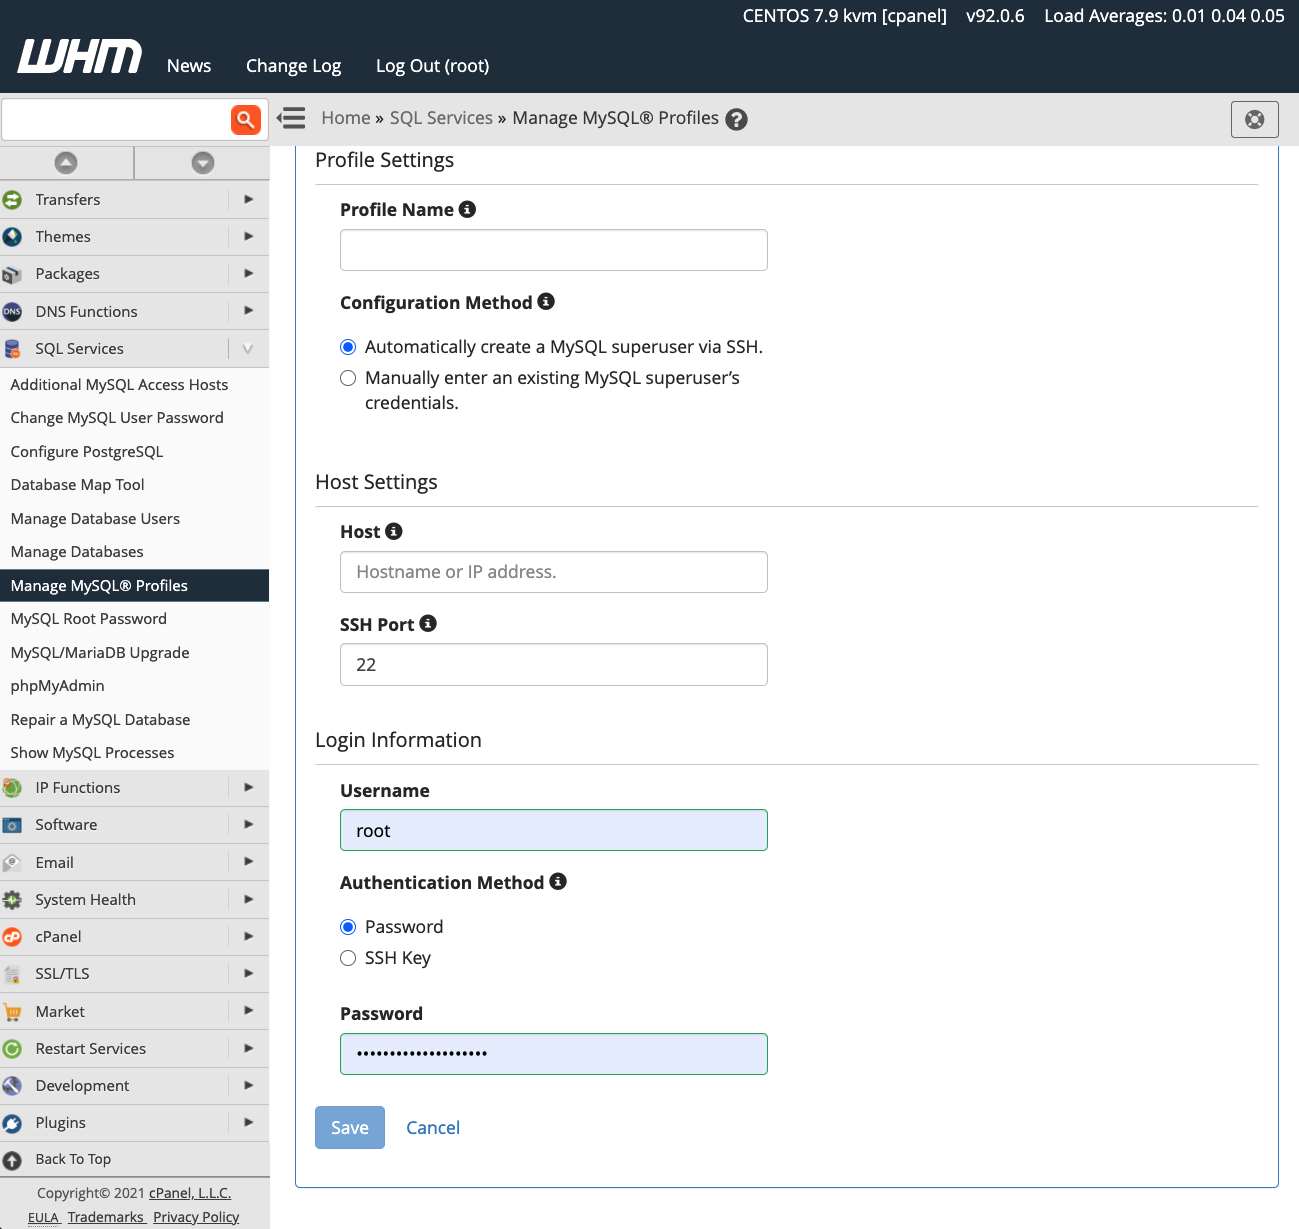Open the News menu item
Image resolution: width=1299 pixels, height=1229 pixels.
click(188, 65)
